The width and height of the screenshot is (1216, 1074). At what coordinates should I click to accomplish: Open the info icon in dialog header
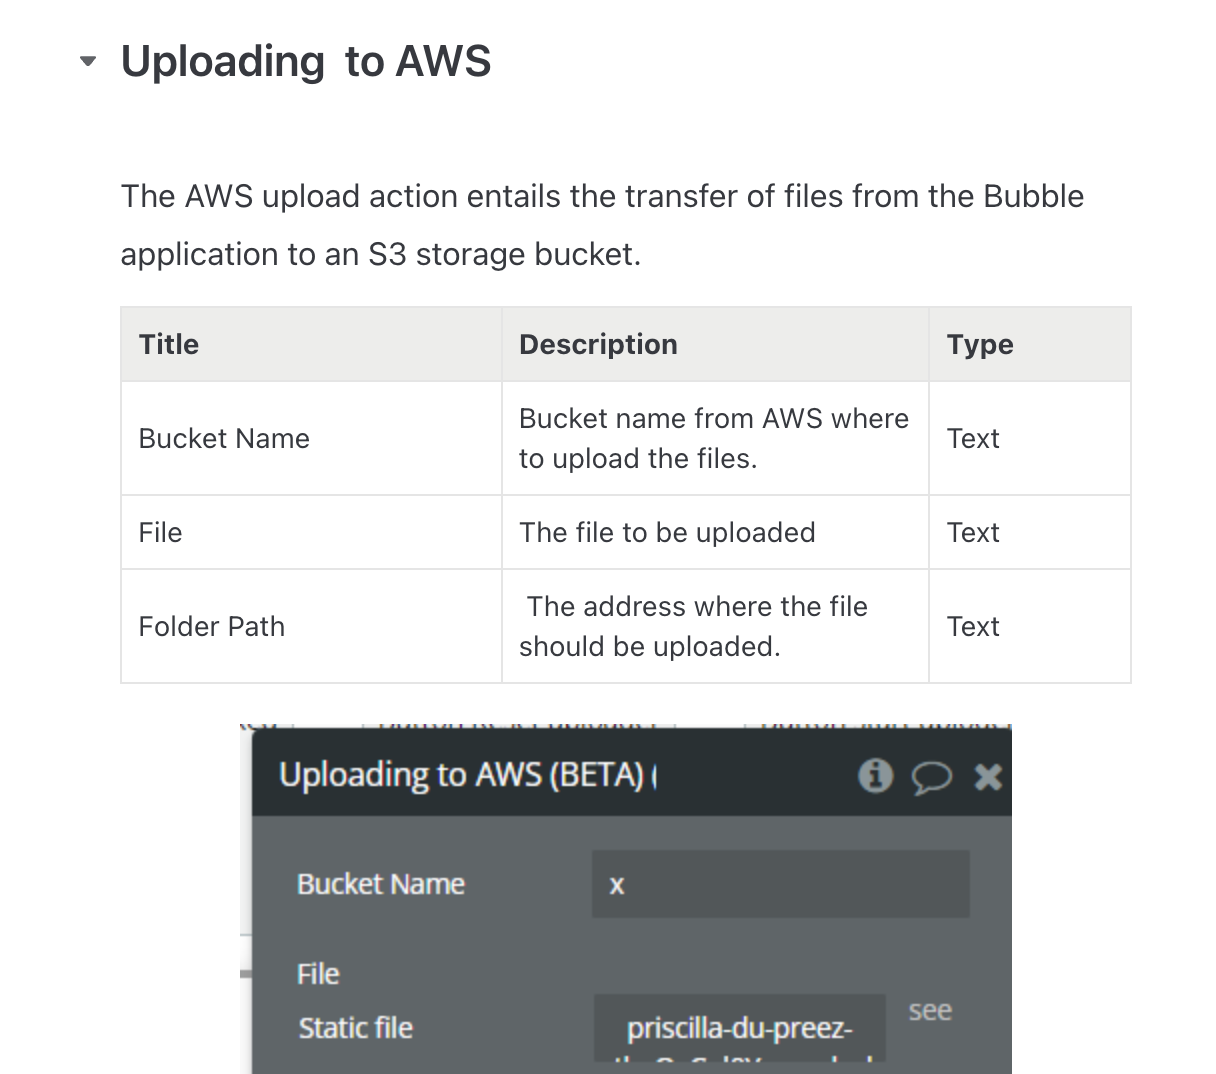pyautogui.click(x=876, y=775)
